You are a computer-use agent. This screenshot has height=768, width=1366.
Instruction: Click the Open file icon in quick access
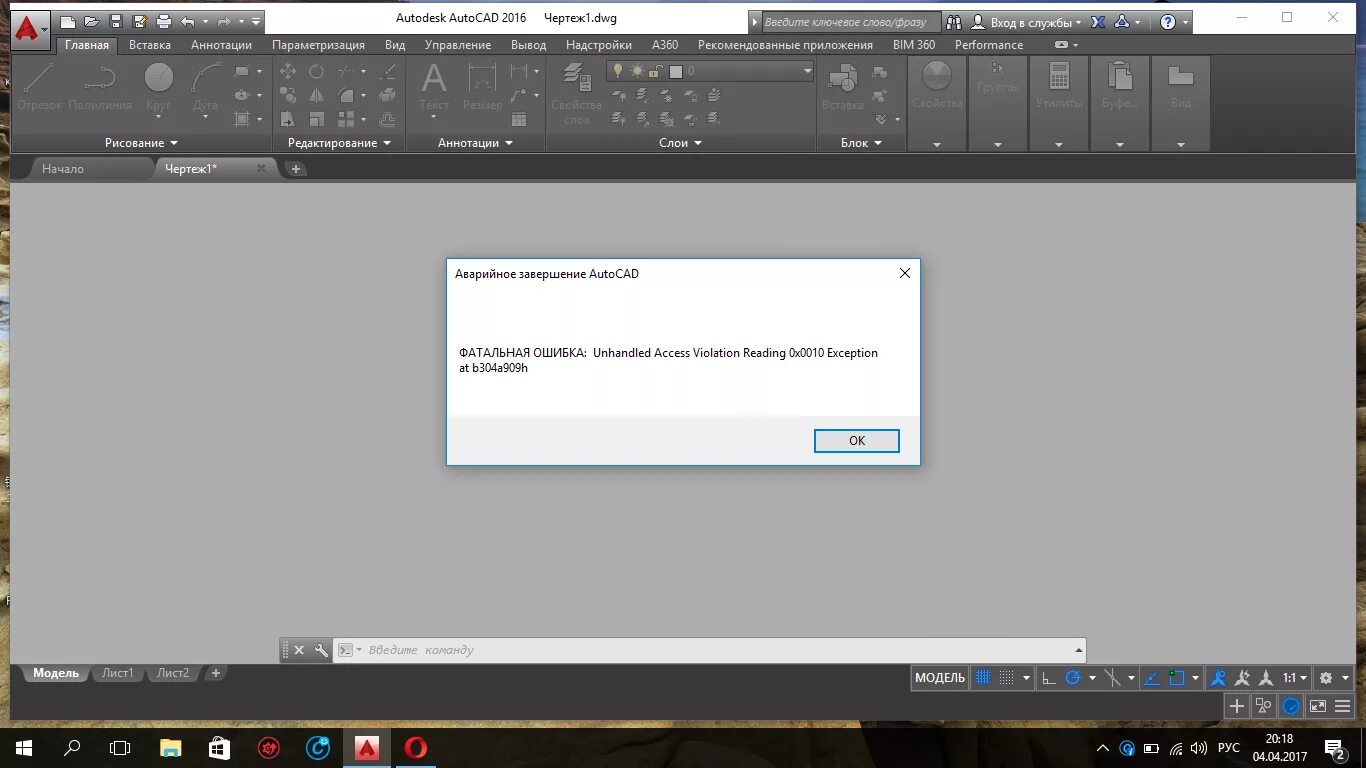pos(92,22)
